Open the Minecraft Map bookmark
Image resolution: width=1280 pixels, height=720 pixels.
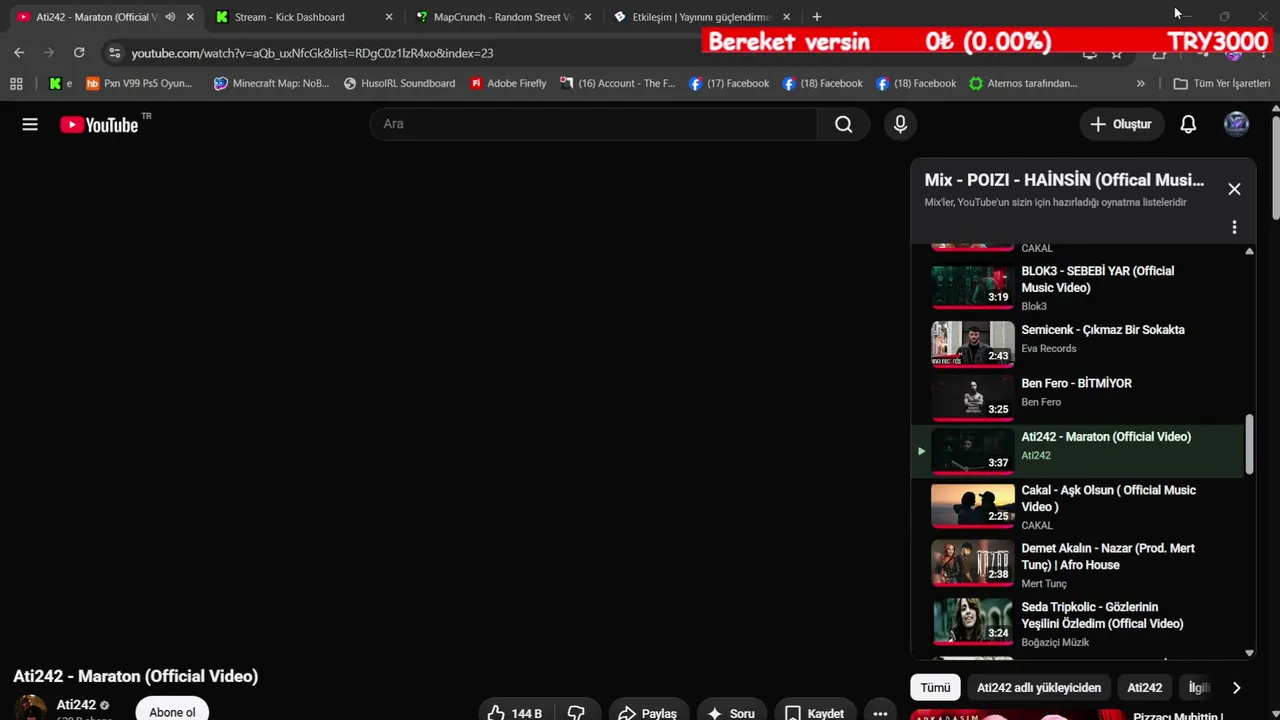click(x=271, y=84)
